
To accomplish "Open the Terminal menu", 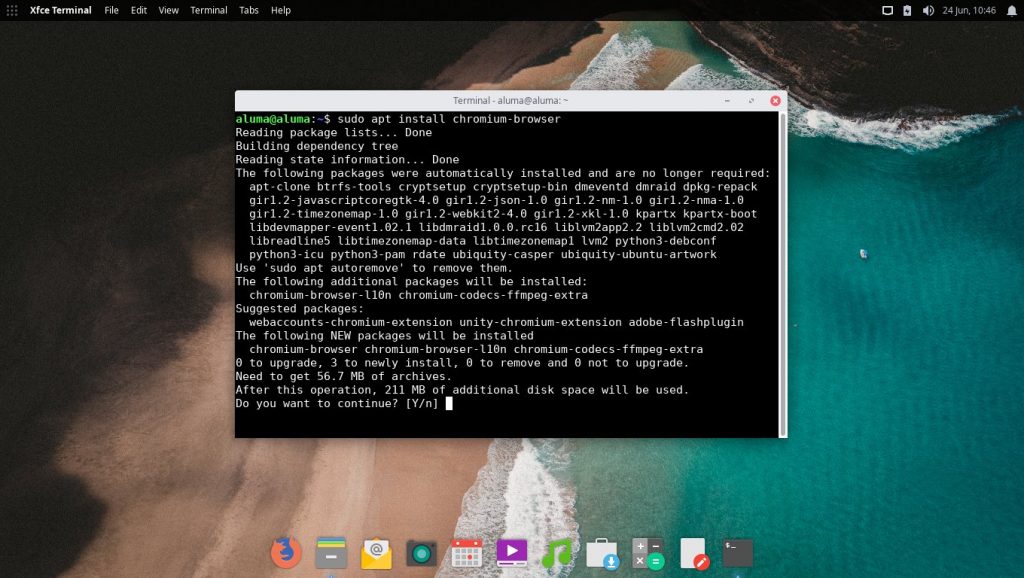I will (x=208, y=10).
